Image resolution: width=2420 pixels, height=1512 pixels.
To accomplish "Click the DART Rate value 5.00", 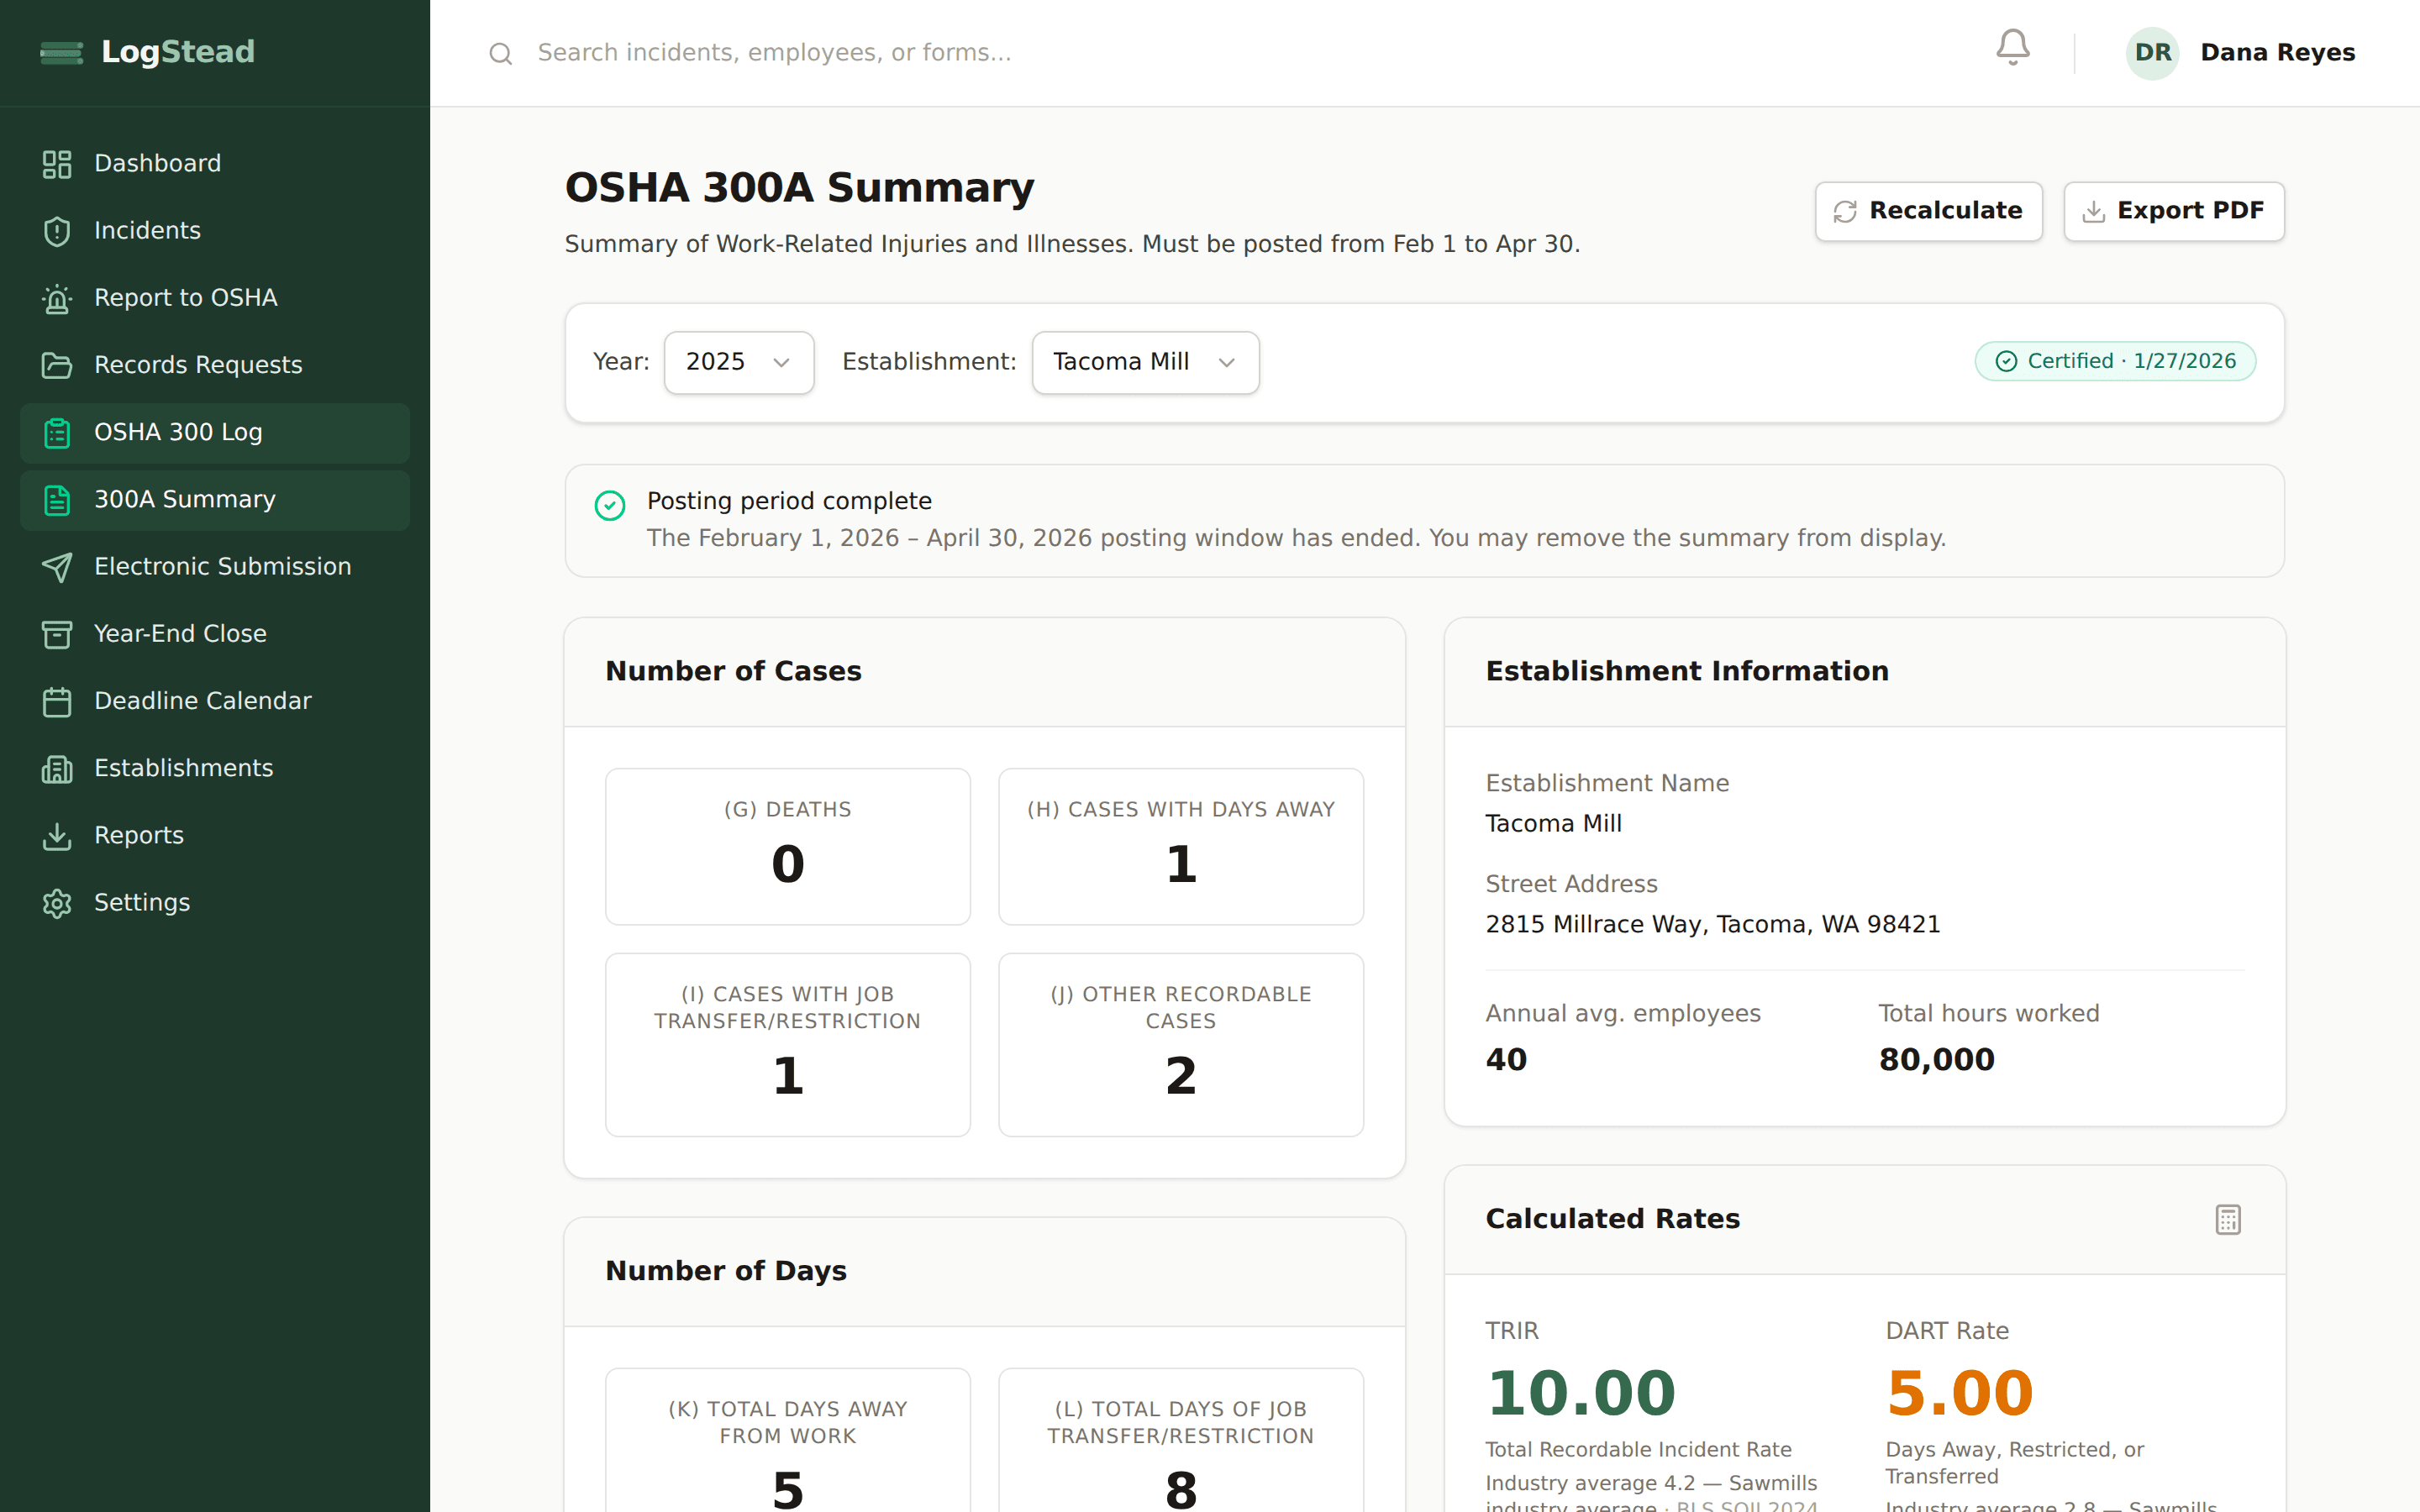I will coord(1959,1393).
